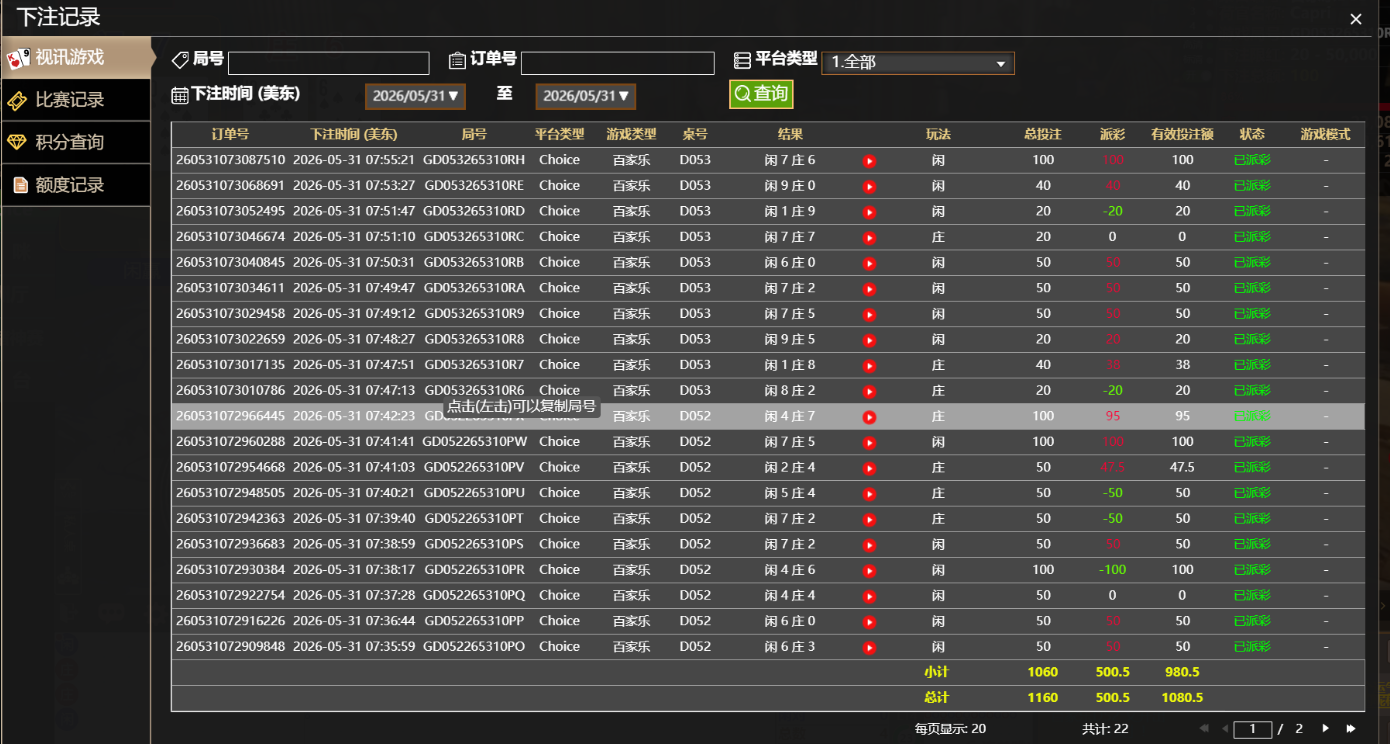Image resolution: width=1390 pixels, height=744 pixels.
Task: Jump to first page arrow
Action: coord(1204,729)
